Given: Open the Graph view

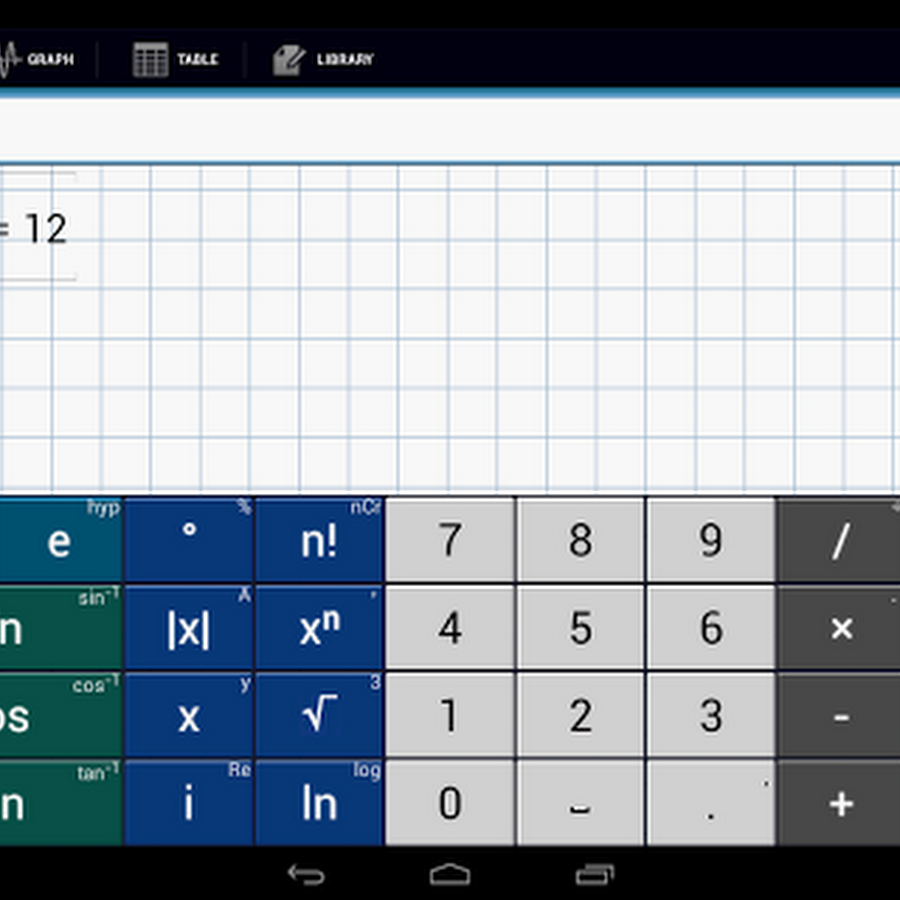Looking at the screenshot, I should (37, 59).
